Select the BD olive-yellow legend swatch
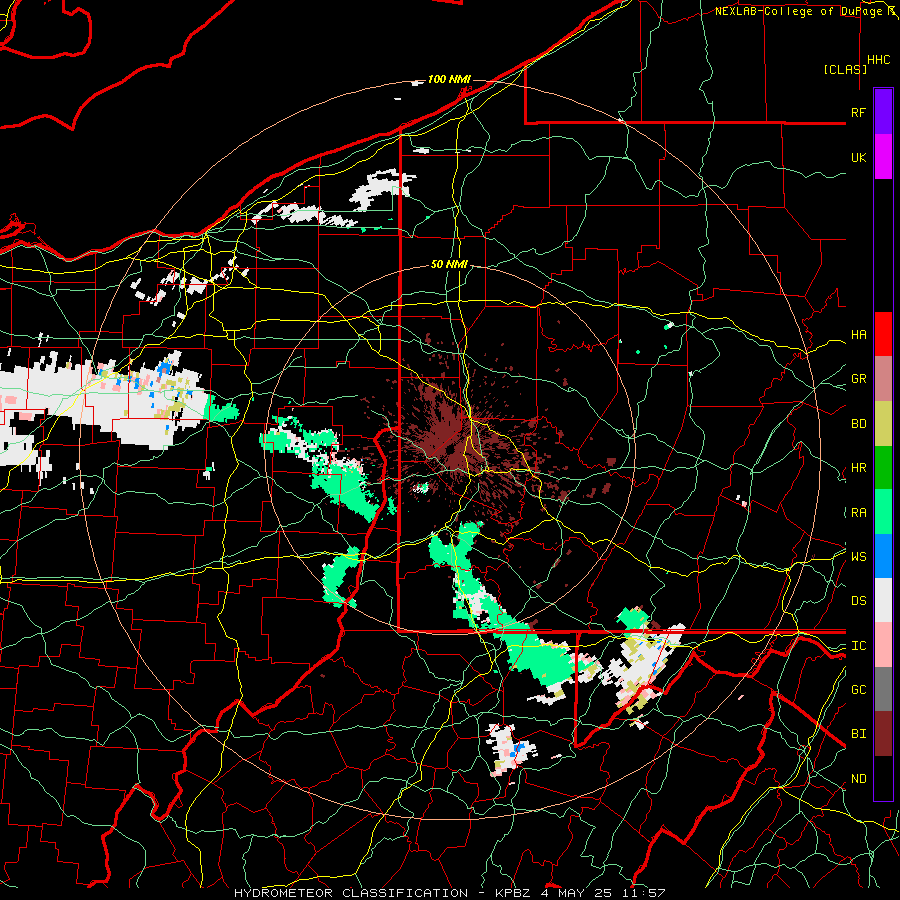 (883, 424)
